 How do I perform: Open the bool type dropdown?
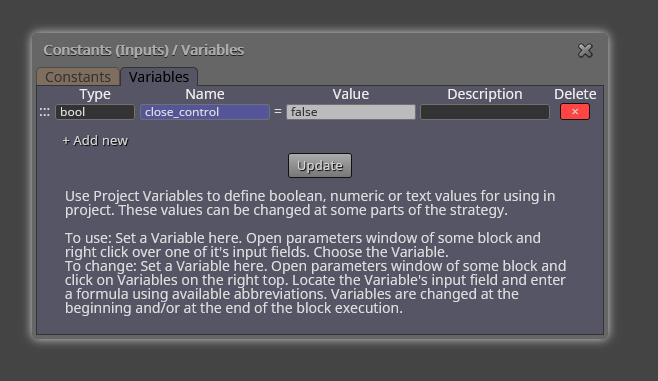(95, 112)
